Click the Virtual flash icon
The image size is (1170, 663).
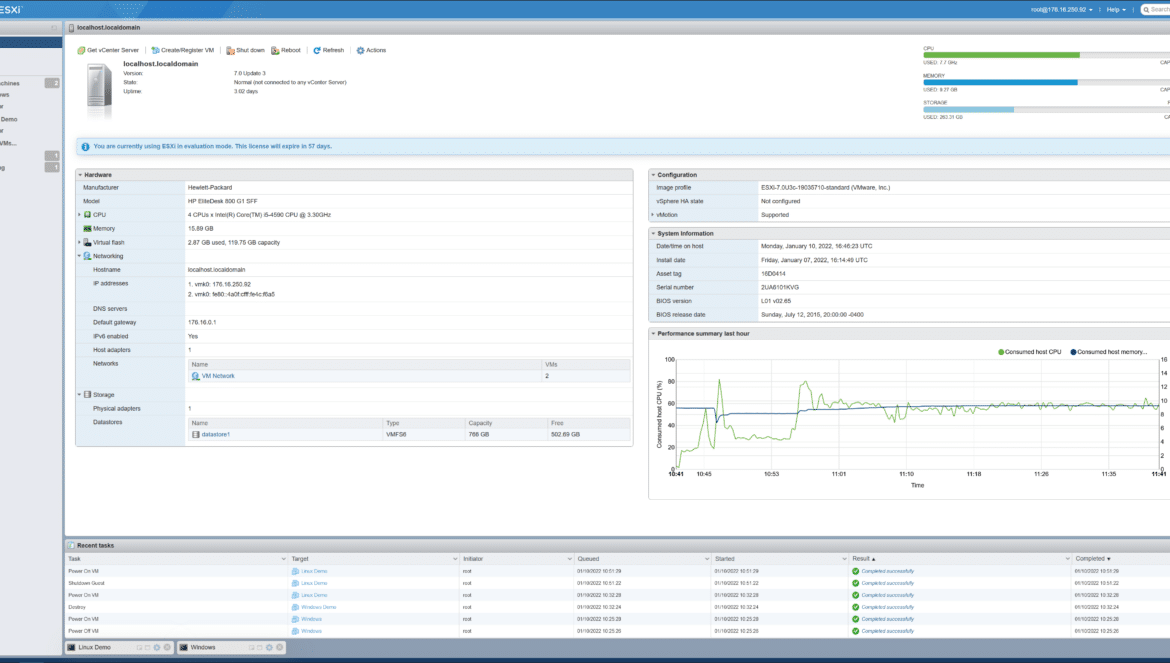87,242
